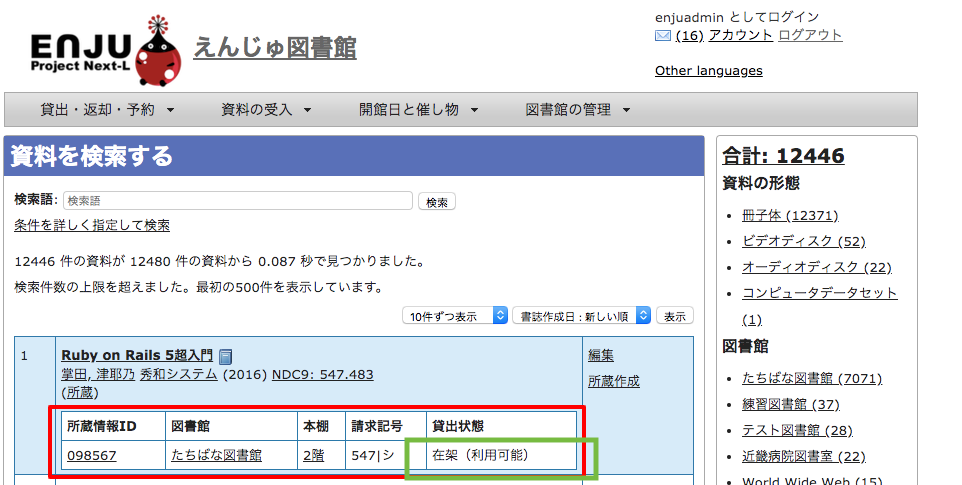Click the publisher link 秀和システム

coord(179,374)
